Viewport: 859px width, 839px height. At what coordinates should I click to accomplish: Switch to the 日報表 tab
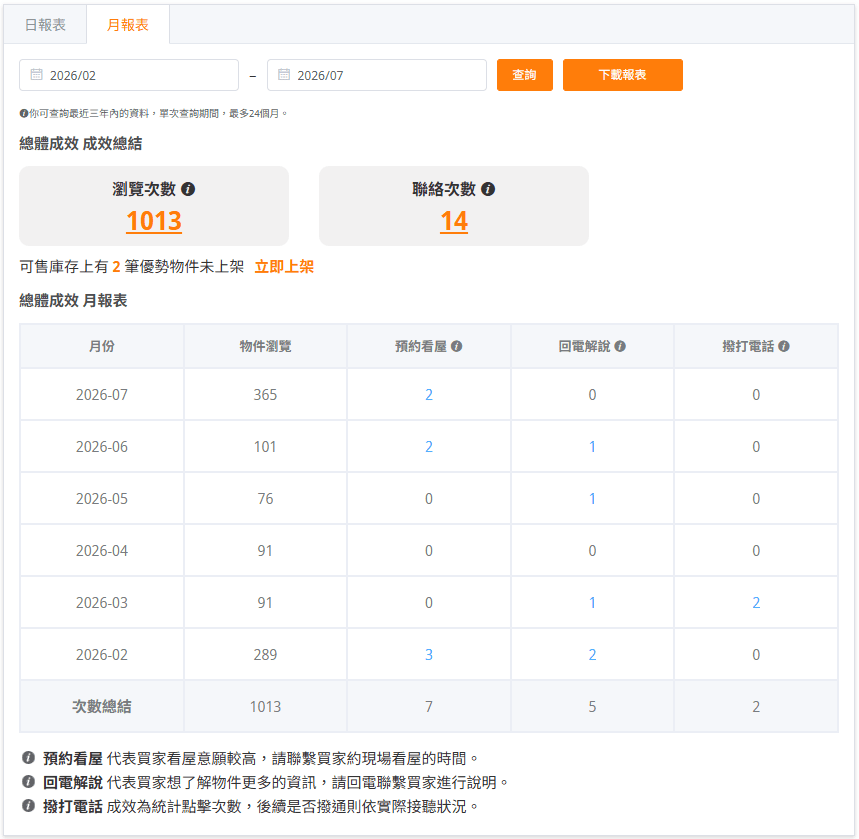pyautogui.click(x=45, y=25)
